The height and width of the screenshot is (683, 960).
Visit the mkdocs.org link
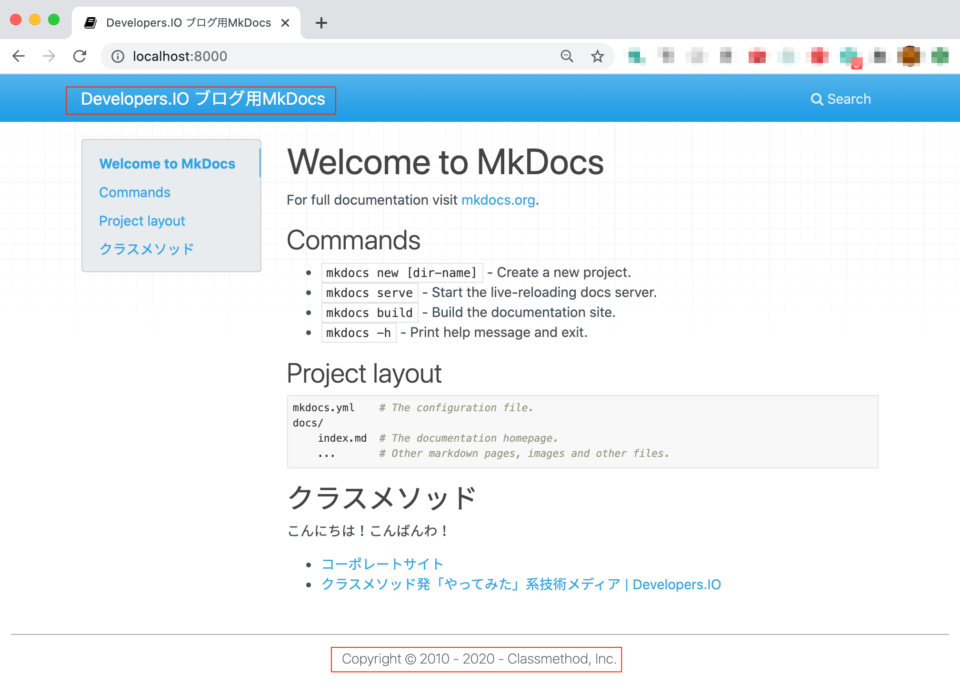[497, 199]
